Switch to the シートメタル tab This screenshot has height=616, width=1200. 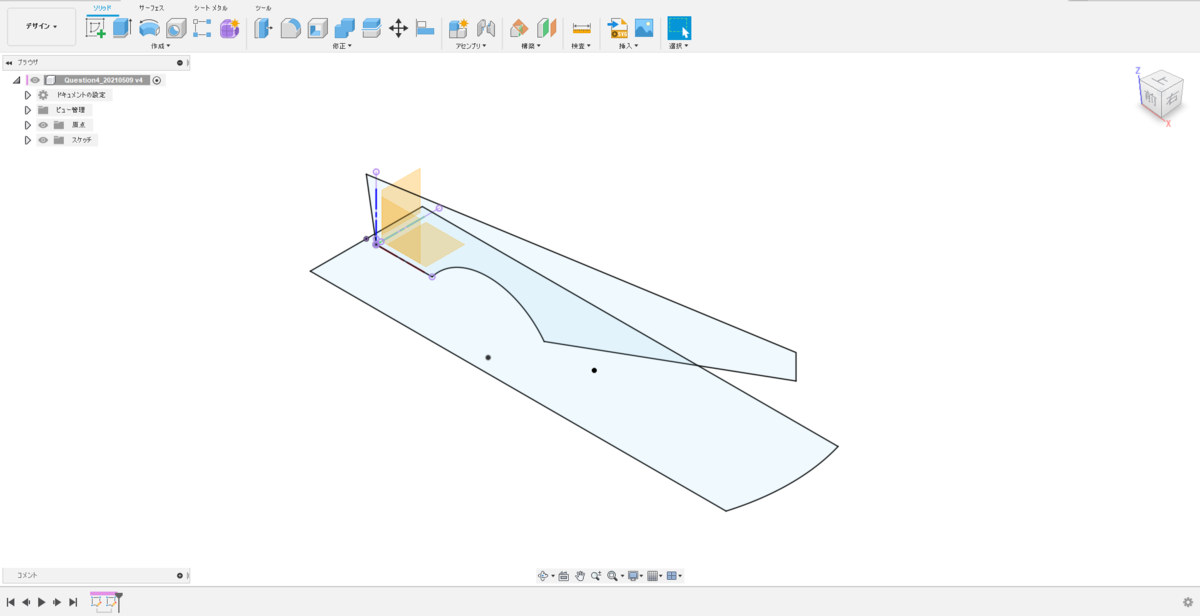tap(211, 7)
